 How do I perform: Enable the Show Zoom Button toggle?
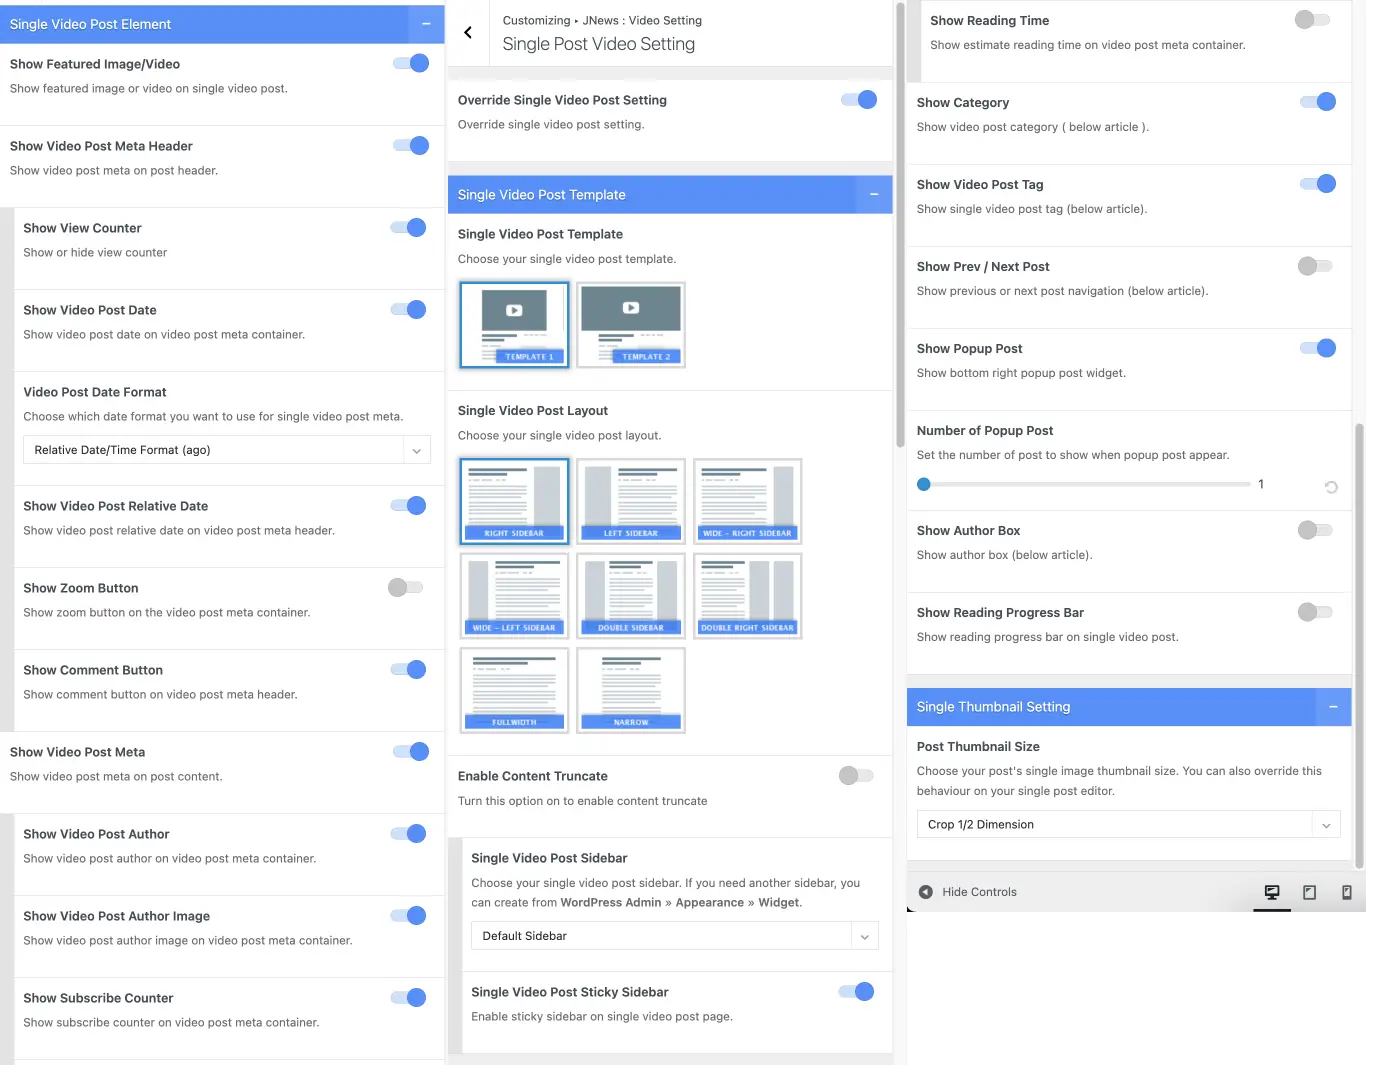pyautogui.click(x=406, y=588)
